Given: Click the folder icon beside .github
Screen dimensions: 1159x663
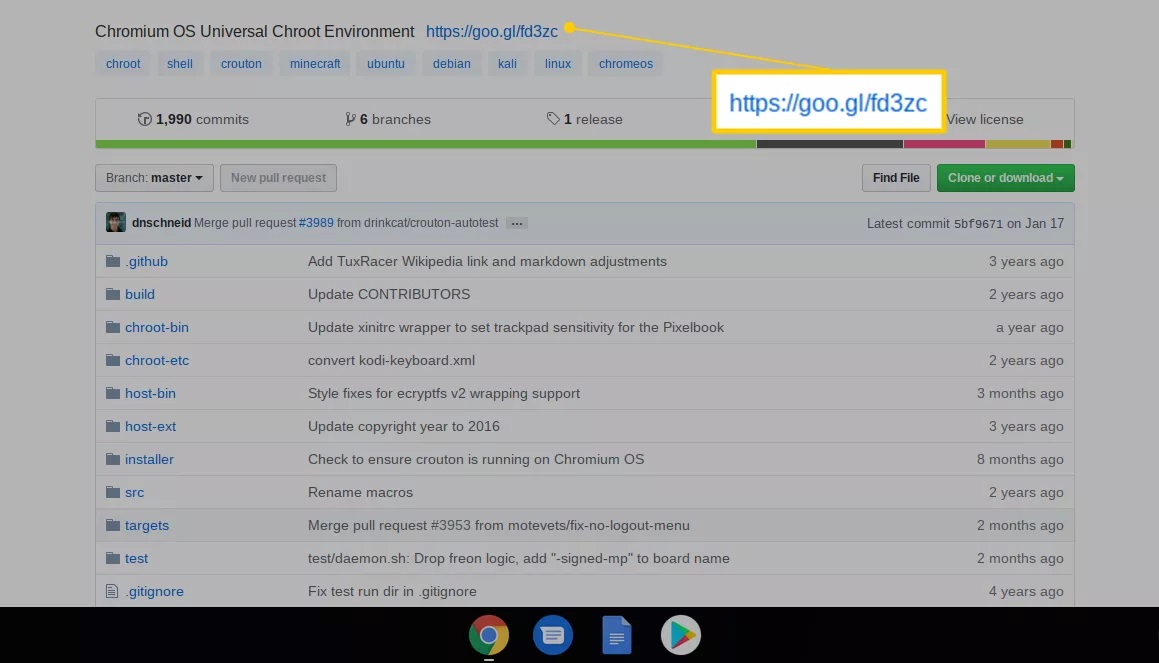Looking at the screenshot, I should pos(113,261).
